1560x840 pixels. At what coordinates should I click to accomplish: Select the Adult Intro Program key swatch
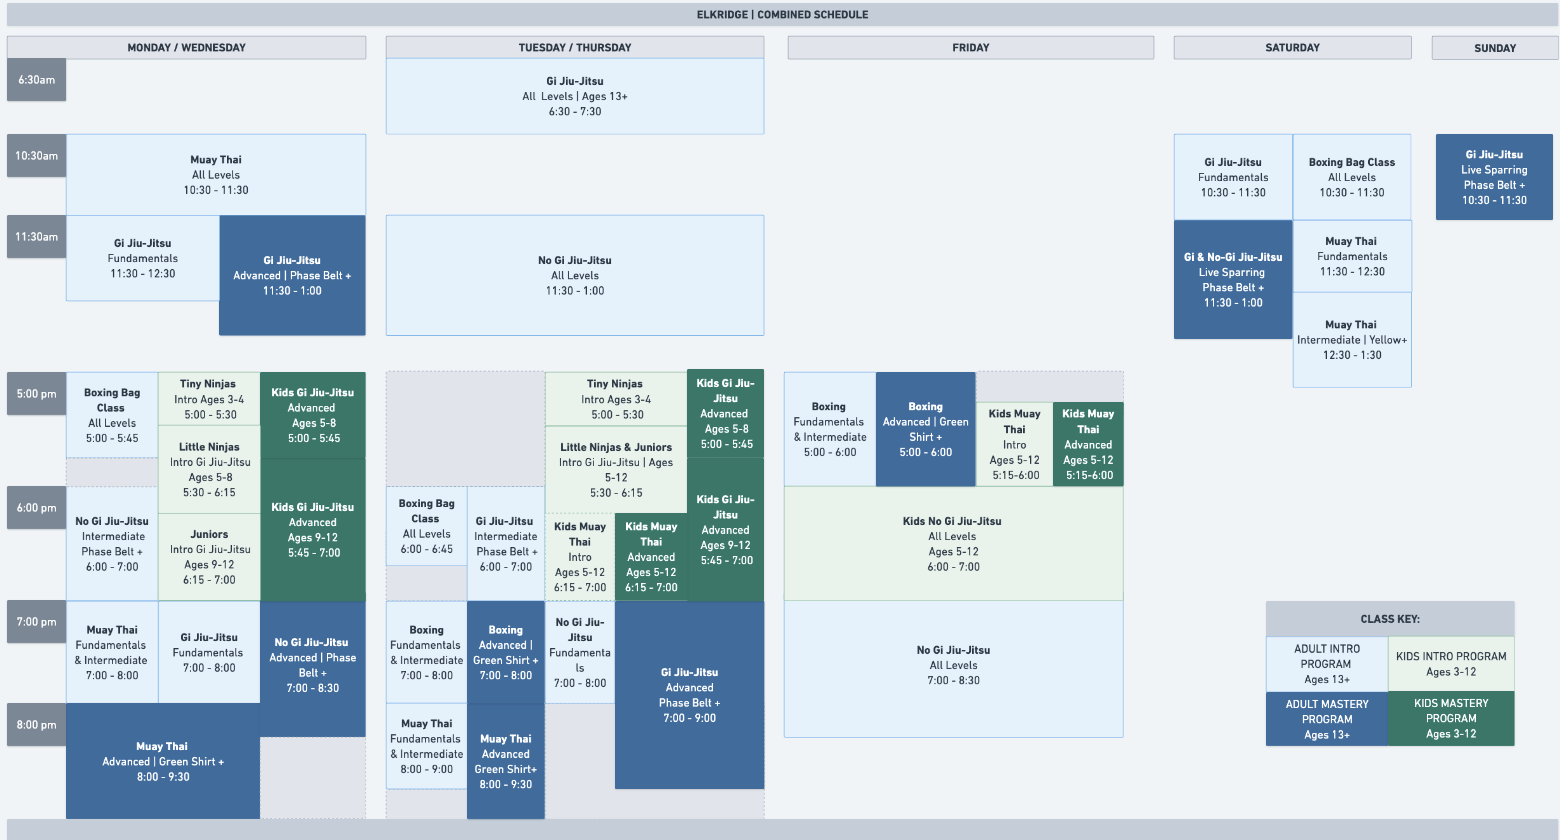click(x=1326, y=664)
